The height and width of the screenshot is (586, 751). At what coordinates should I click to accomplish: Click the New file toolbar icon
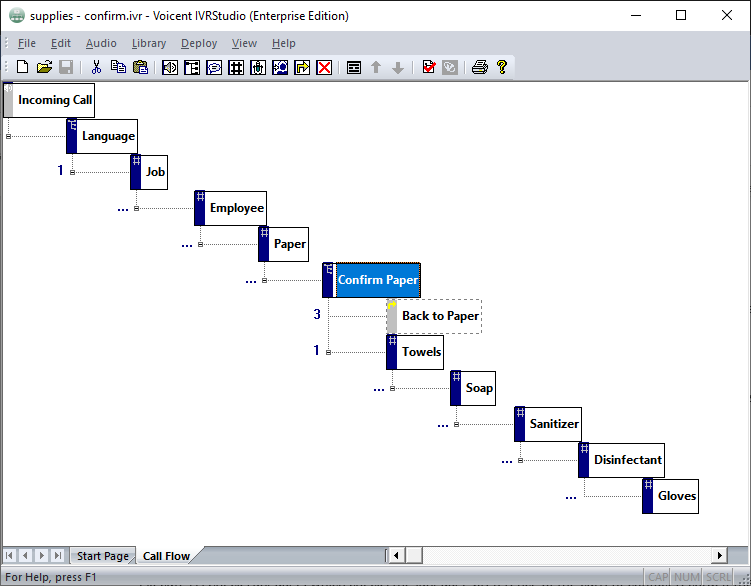click(22, 67)
